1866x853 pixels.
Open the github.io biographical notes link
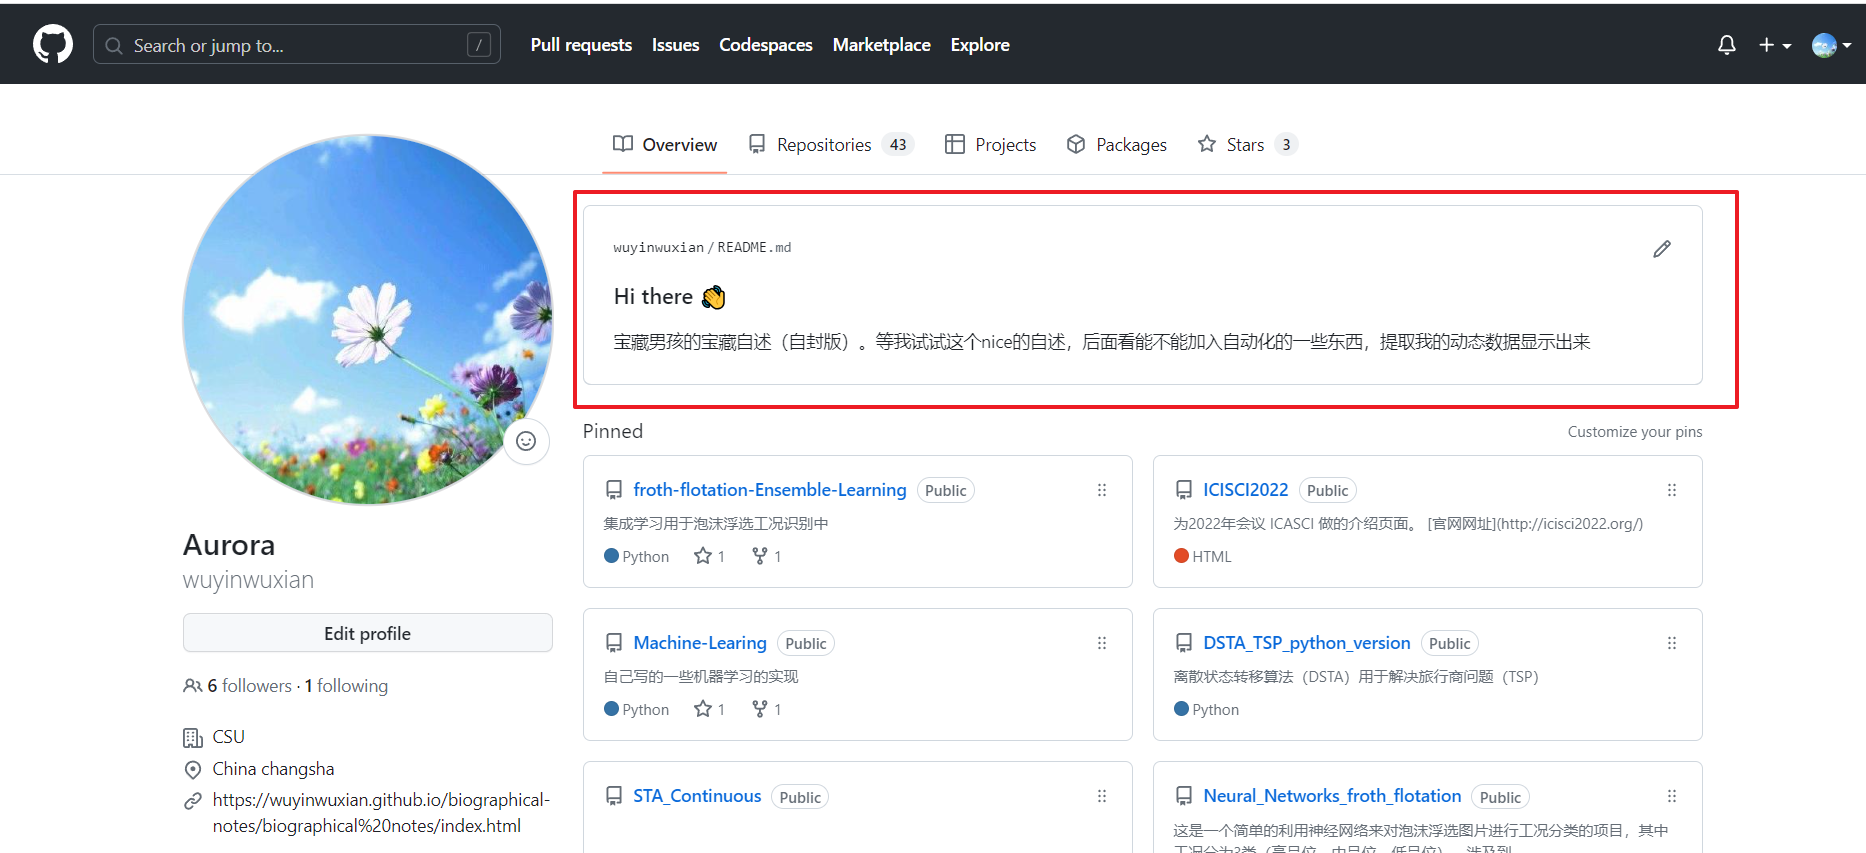[x=381, y=813]
